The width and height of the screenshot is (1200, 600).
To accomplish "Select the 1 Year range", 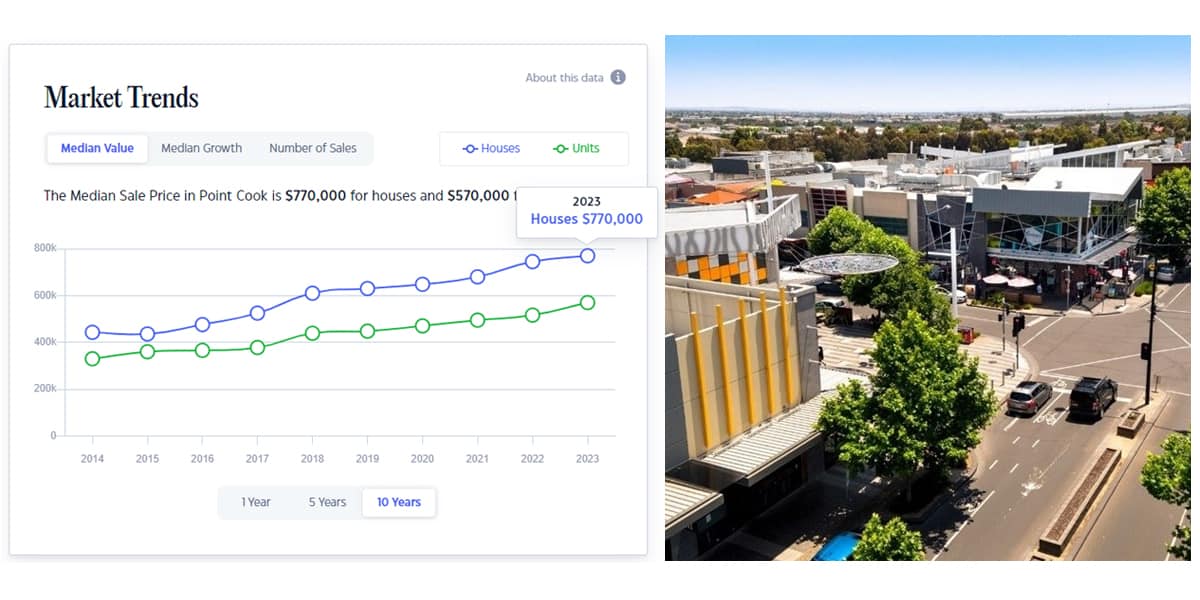I will (x=256, y=502).
